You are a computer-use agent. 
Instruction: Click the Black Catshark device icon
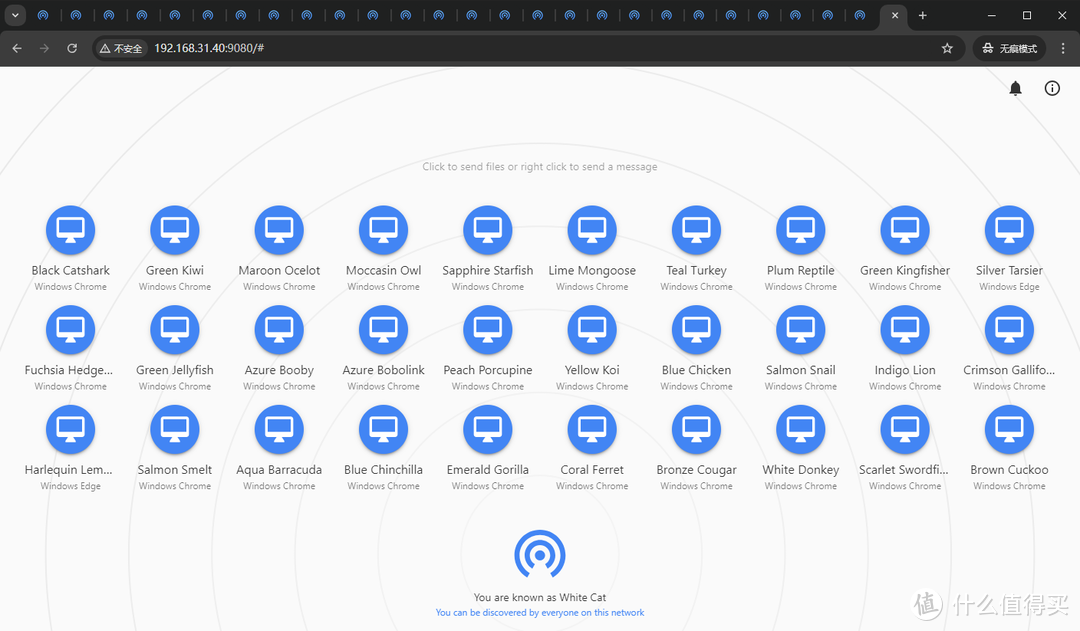coord(70,230)
